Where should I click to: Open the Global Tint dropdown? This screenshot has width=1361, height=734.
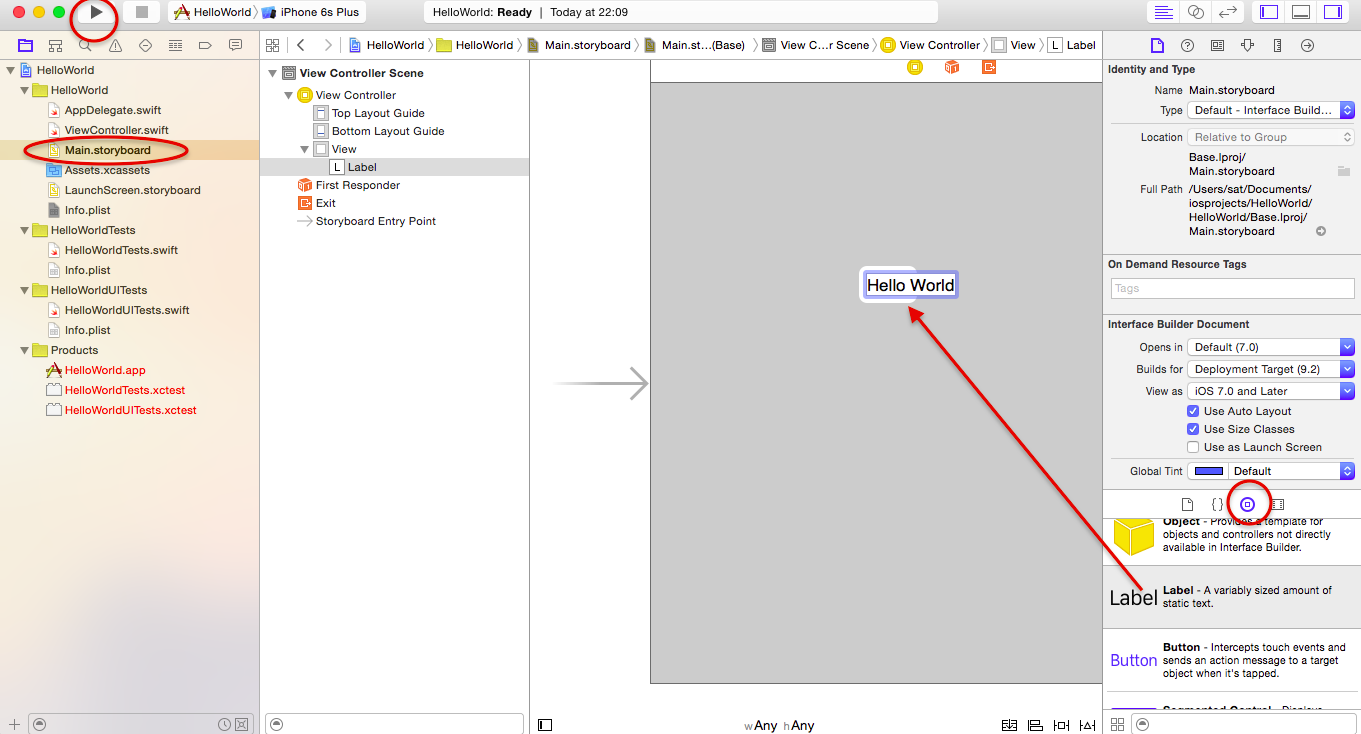pyautogui.click(x=1291, y=471)
